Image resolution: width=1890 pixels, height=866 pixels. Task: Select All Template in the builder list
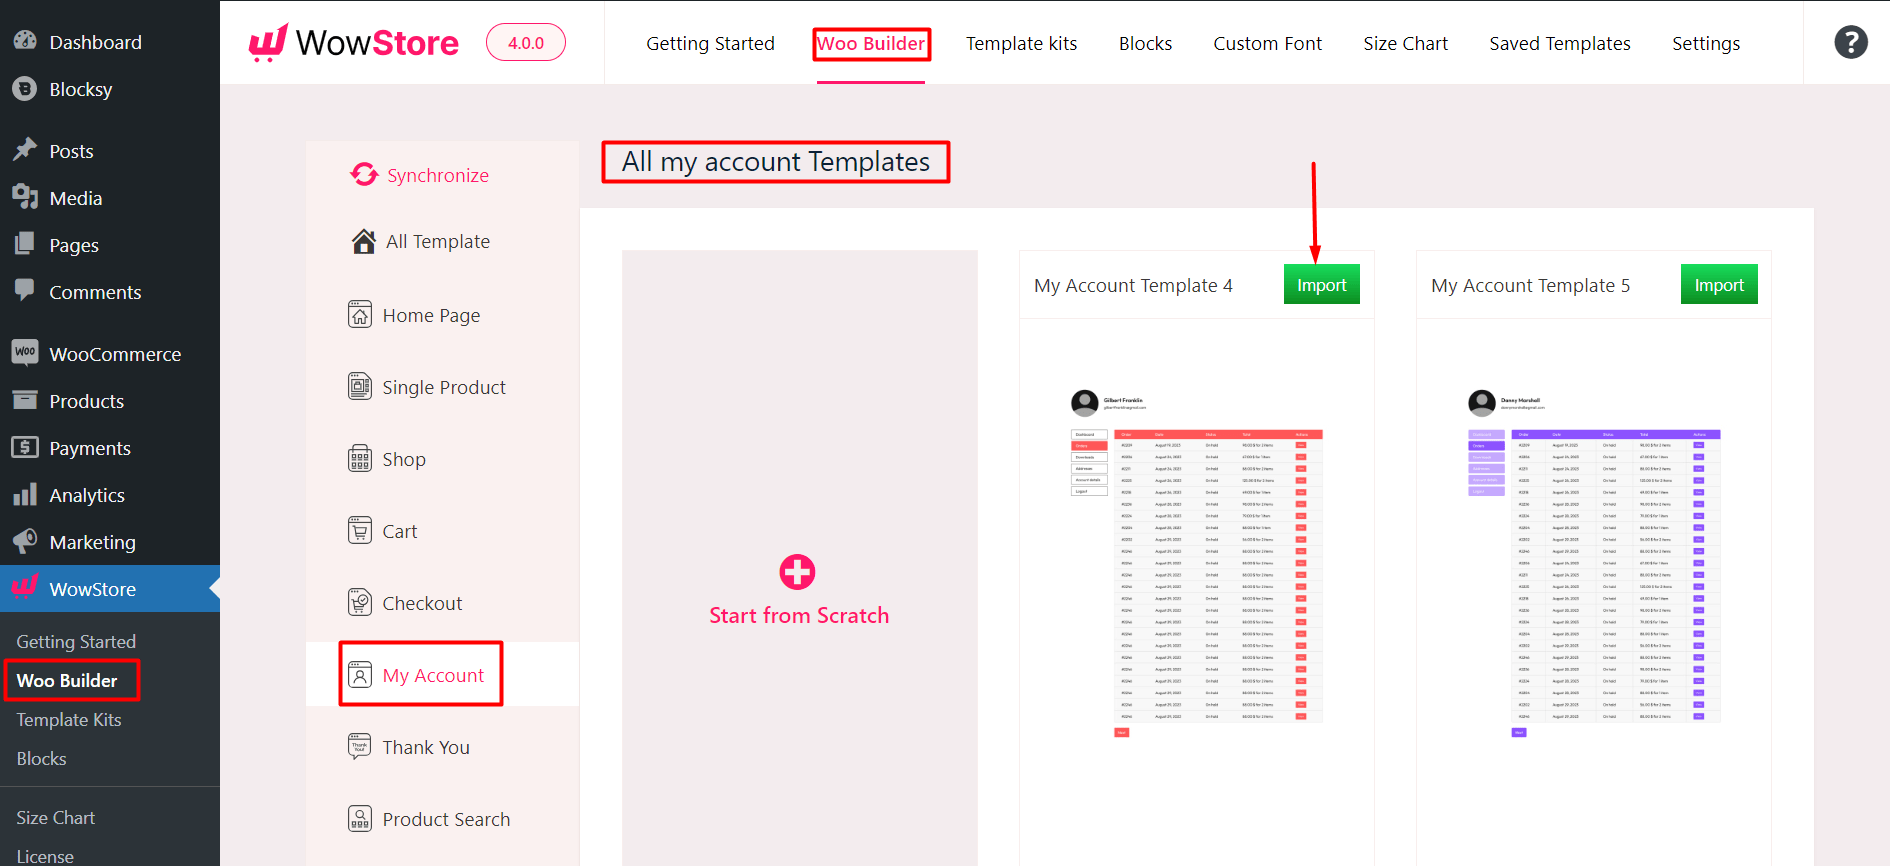438,241
